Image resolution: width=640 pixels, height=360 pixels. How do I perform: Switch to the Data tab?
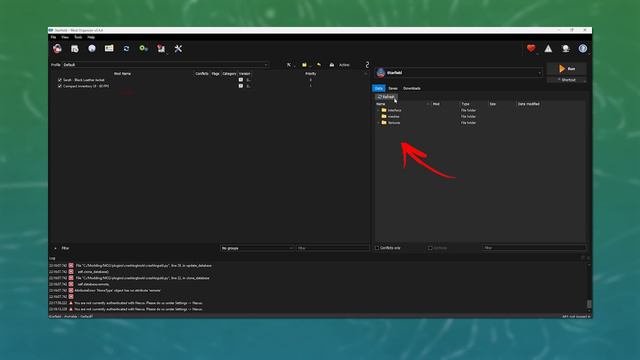click(x=379, y=88)
